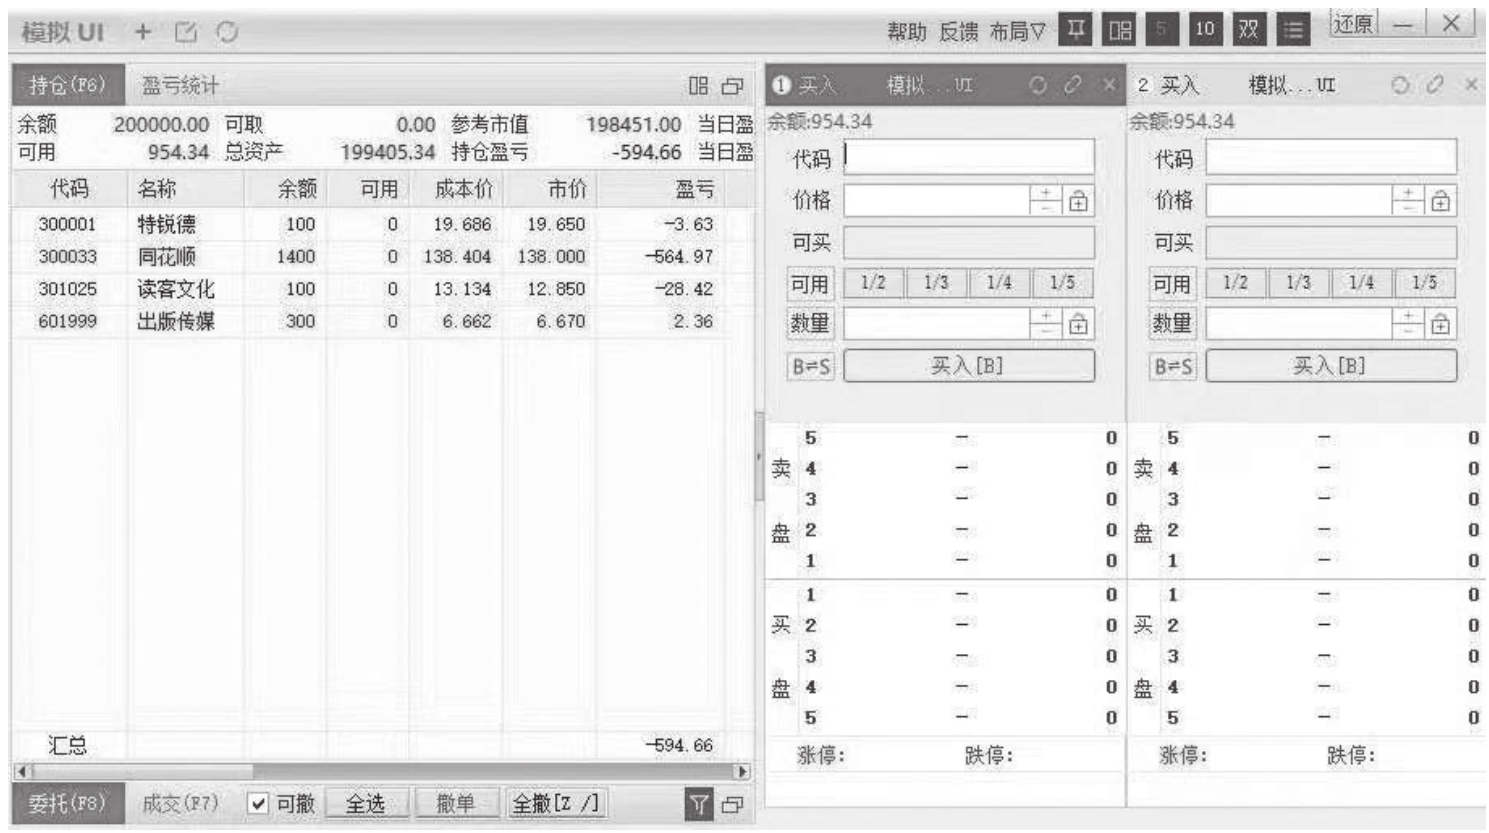Toggle 数量 button in panel 1

pyautogui.click(x=810, y=323)
